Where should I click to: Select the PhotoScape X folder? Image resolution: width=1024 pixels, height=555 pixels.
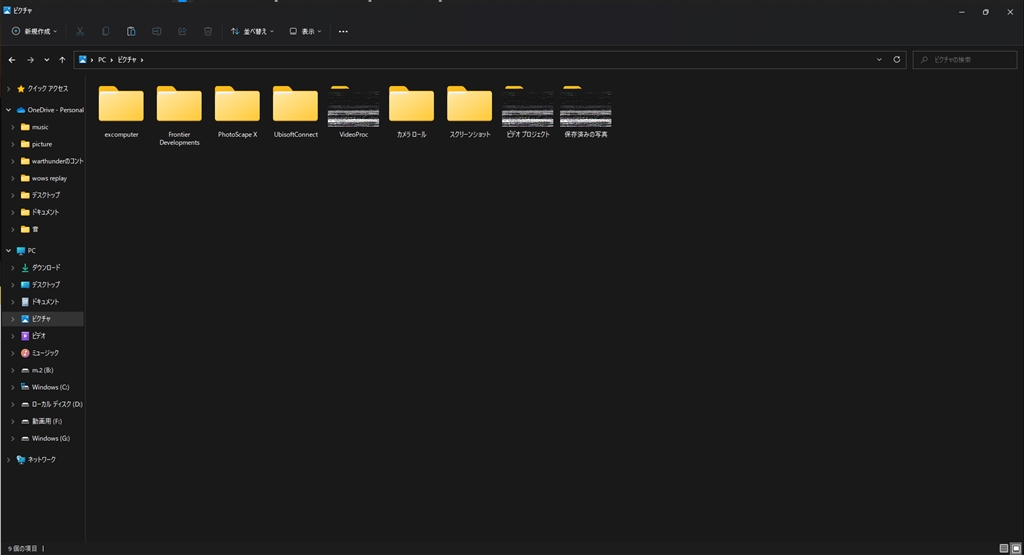(x=237, y=112)
